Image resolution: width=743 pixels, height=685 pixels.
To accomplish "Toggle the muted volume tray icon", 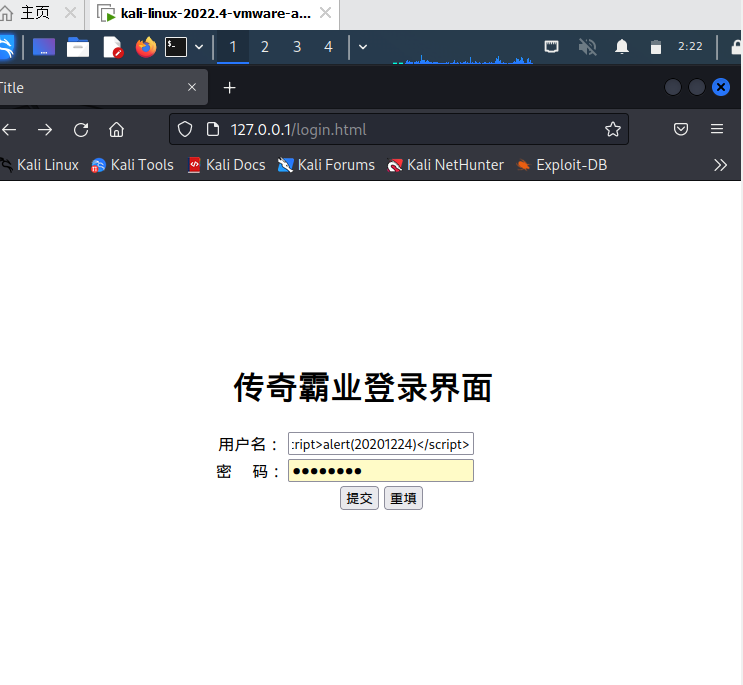I will coord(588,46).
